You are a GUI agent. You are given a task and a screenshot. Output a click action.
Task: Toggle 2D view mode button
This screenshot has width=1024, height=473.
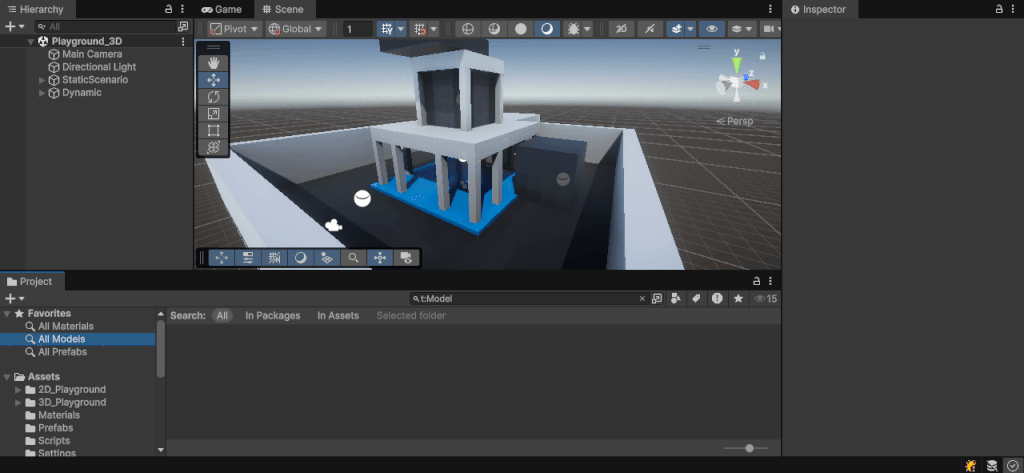point(622,29)
